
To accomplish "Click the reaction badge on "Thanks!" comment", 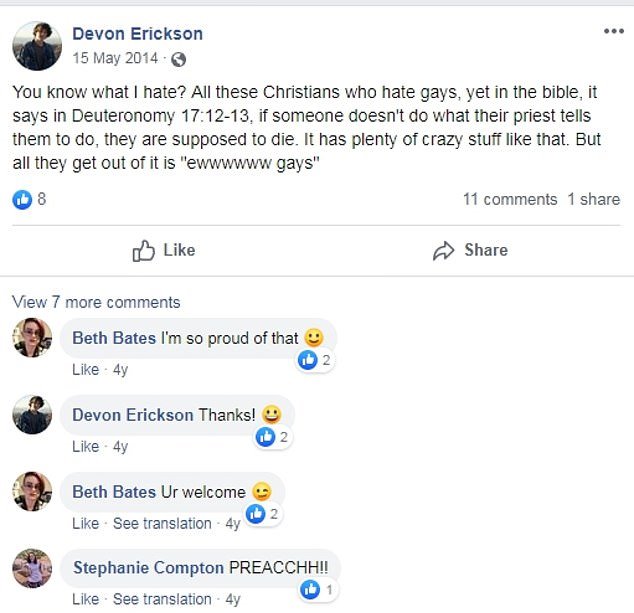I will [x=272, y=437].
